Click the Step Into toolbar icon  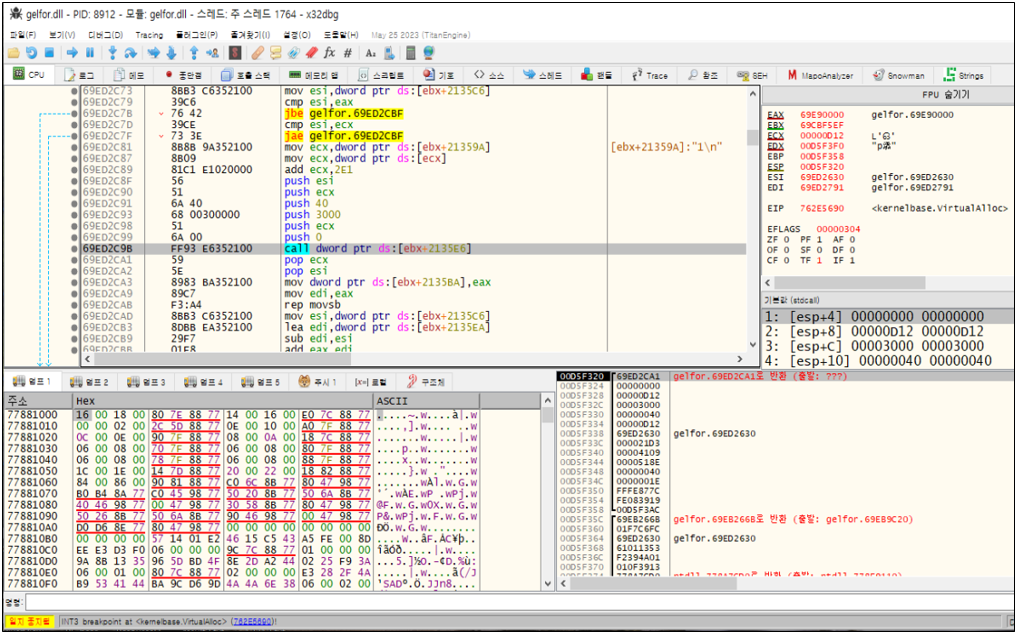tap(112, 52)
